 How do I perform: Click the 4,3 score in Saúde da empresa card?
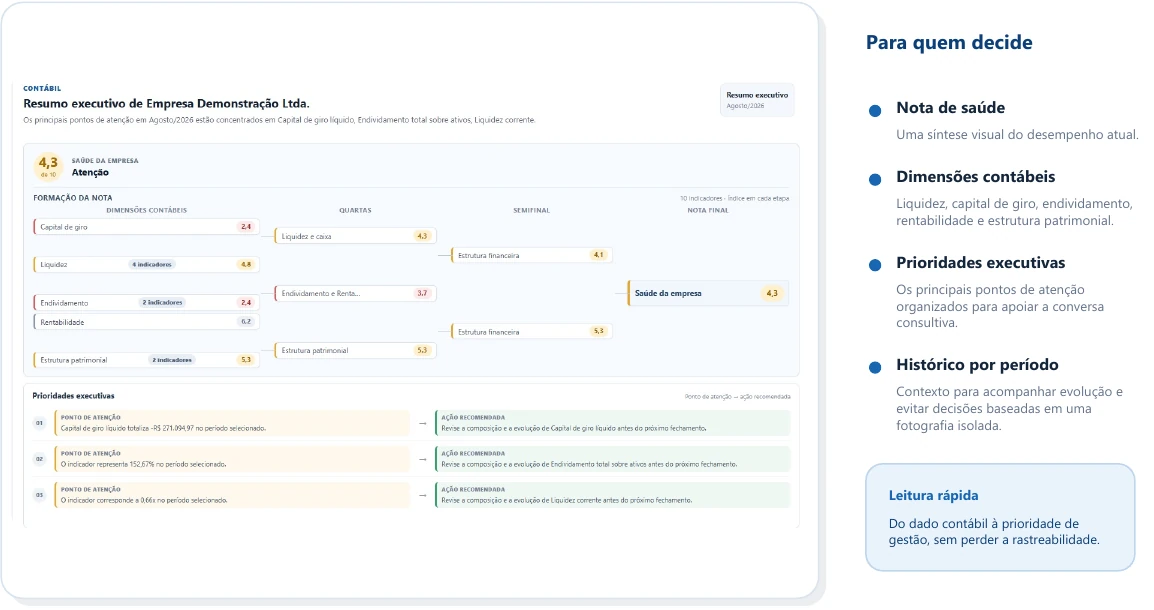771,293
